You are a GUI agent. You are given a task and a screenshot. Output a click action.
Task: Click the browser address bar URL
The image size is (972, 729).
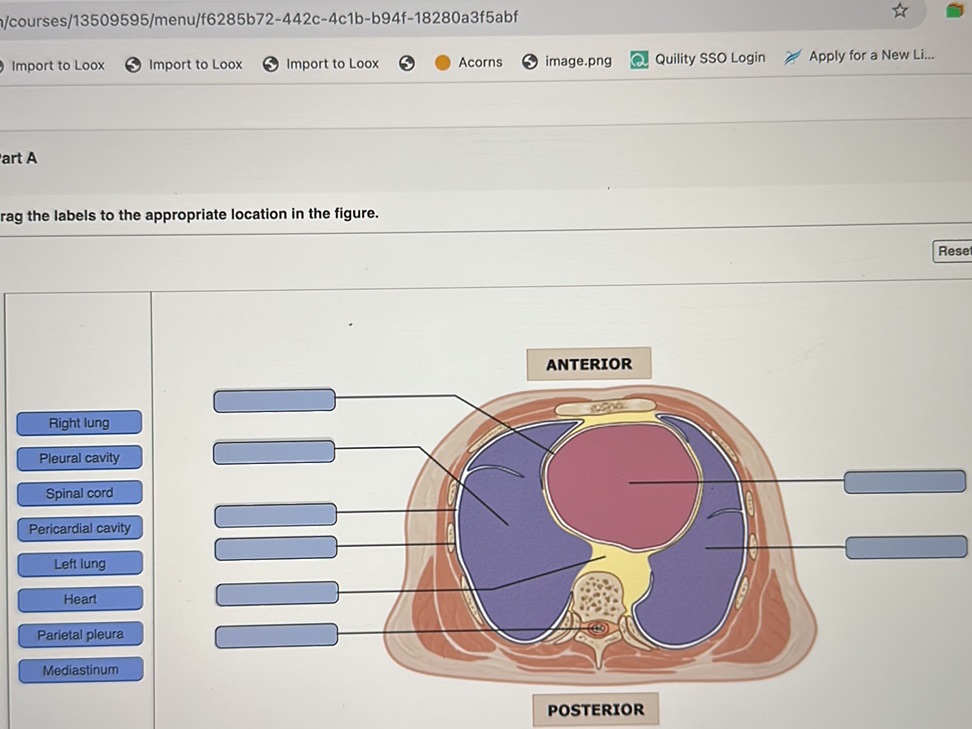tap(260, 17)
